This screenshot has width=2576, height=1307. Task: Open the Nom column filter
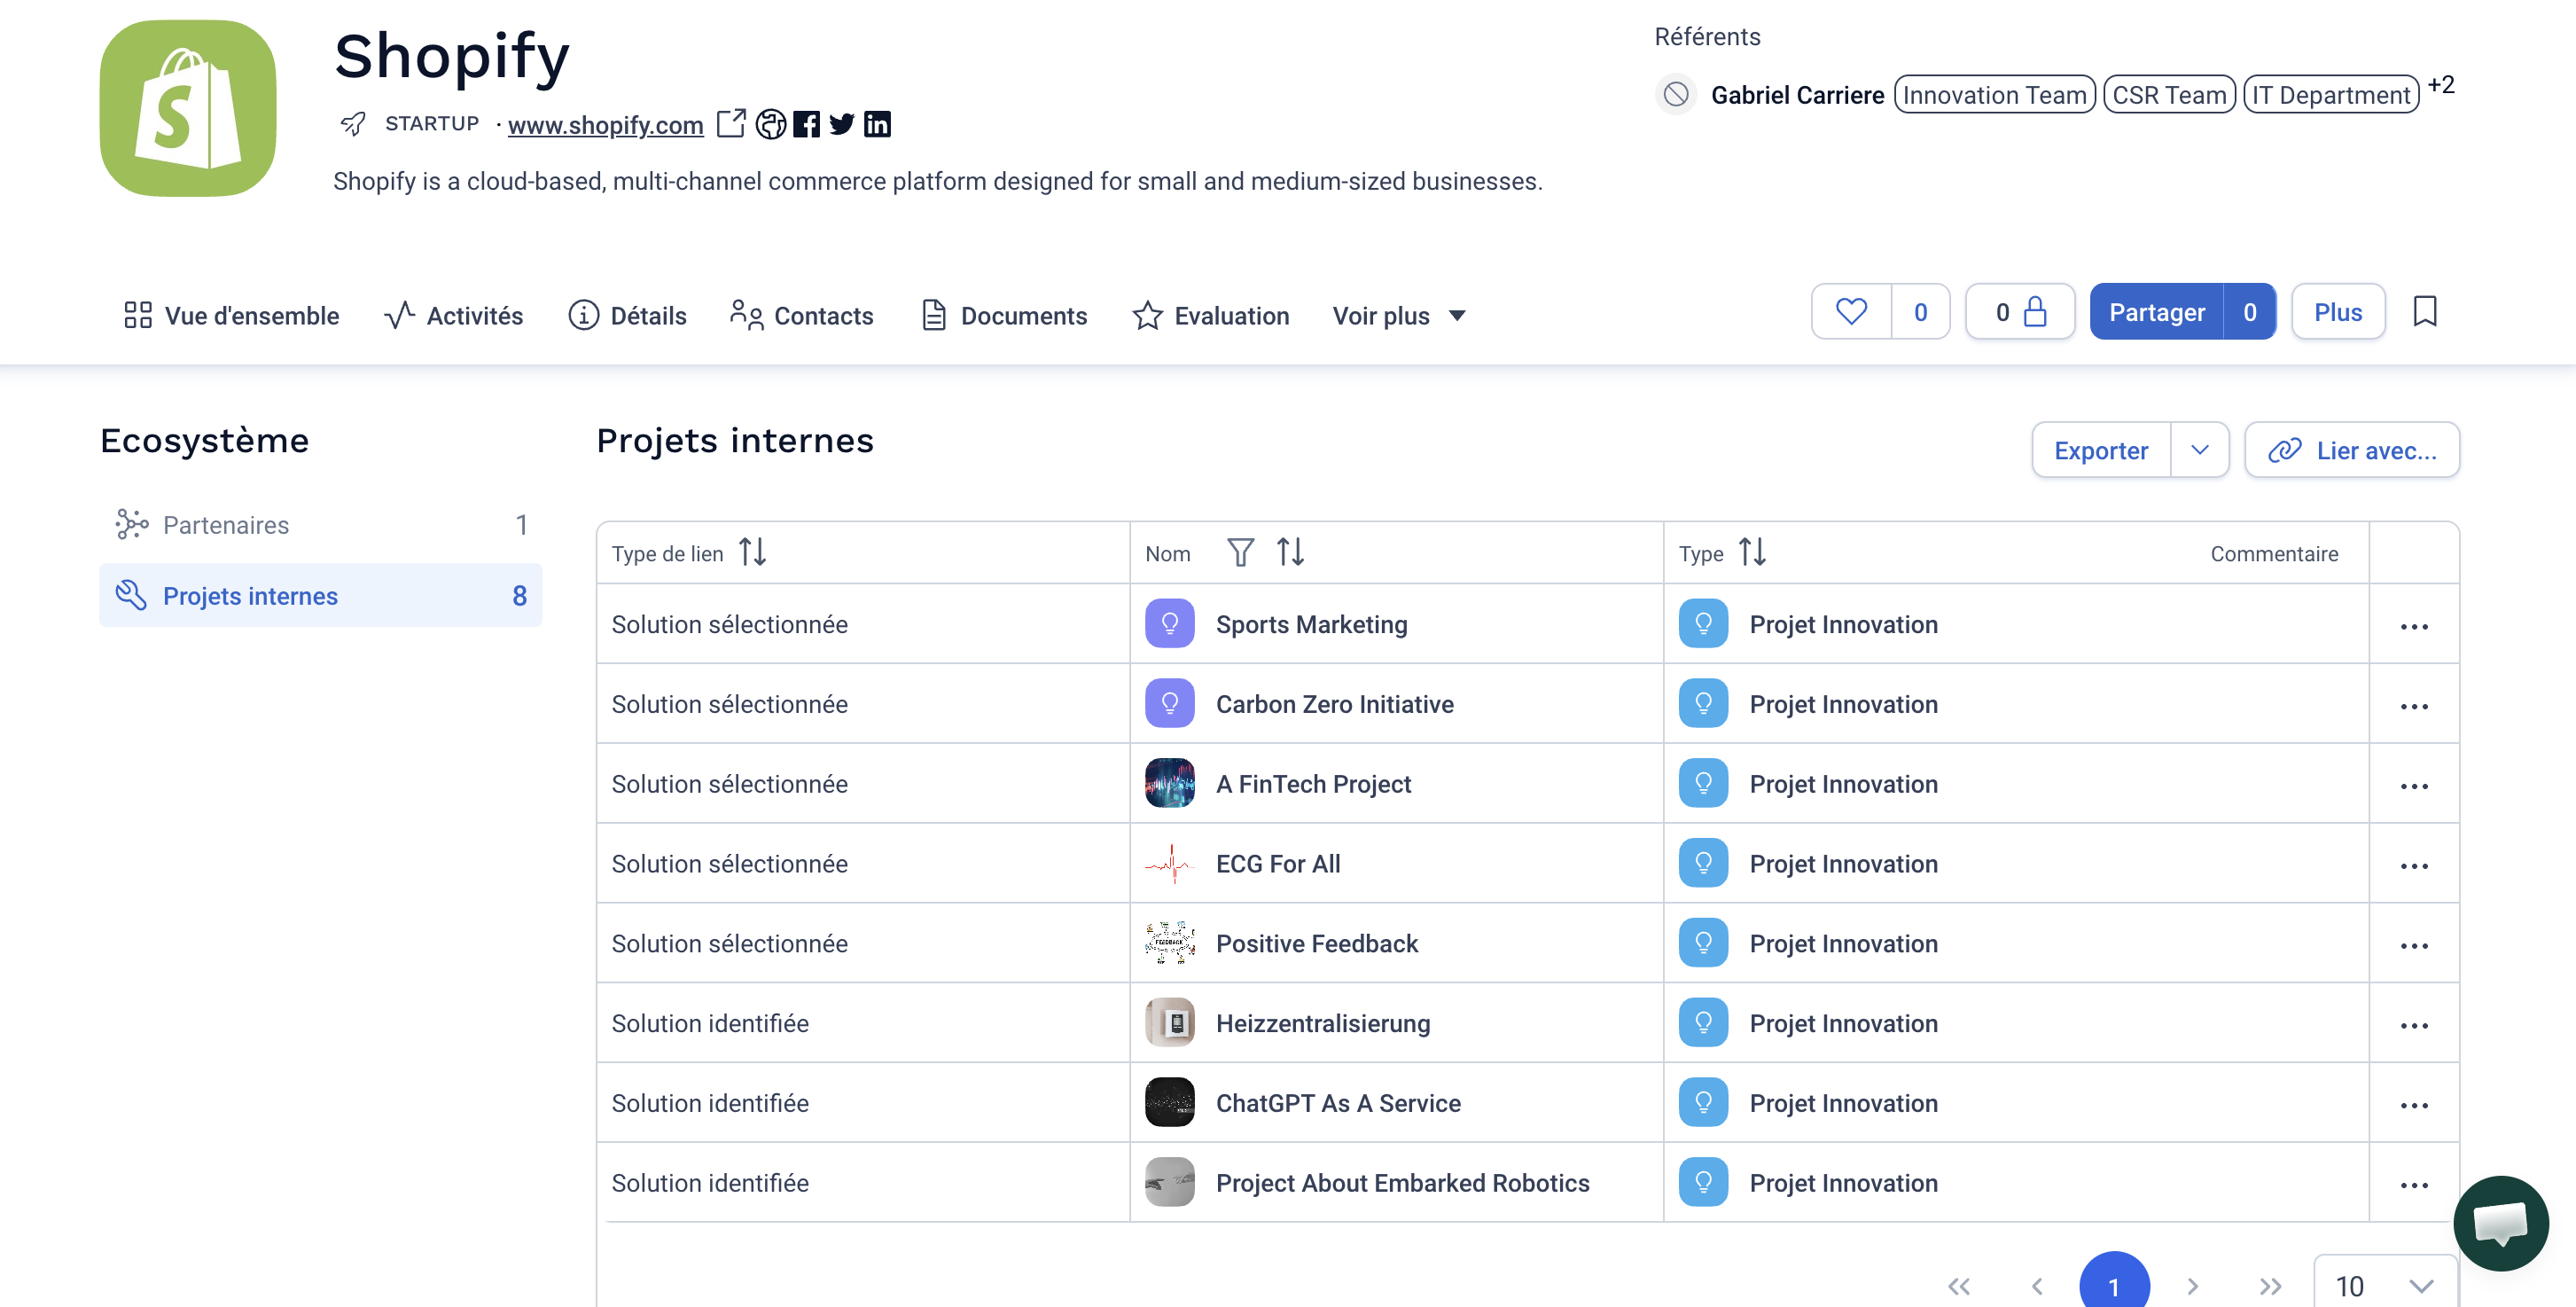point(1240,552)
